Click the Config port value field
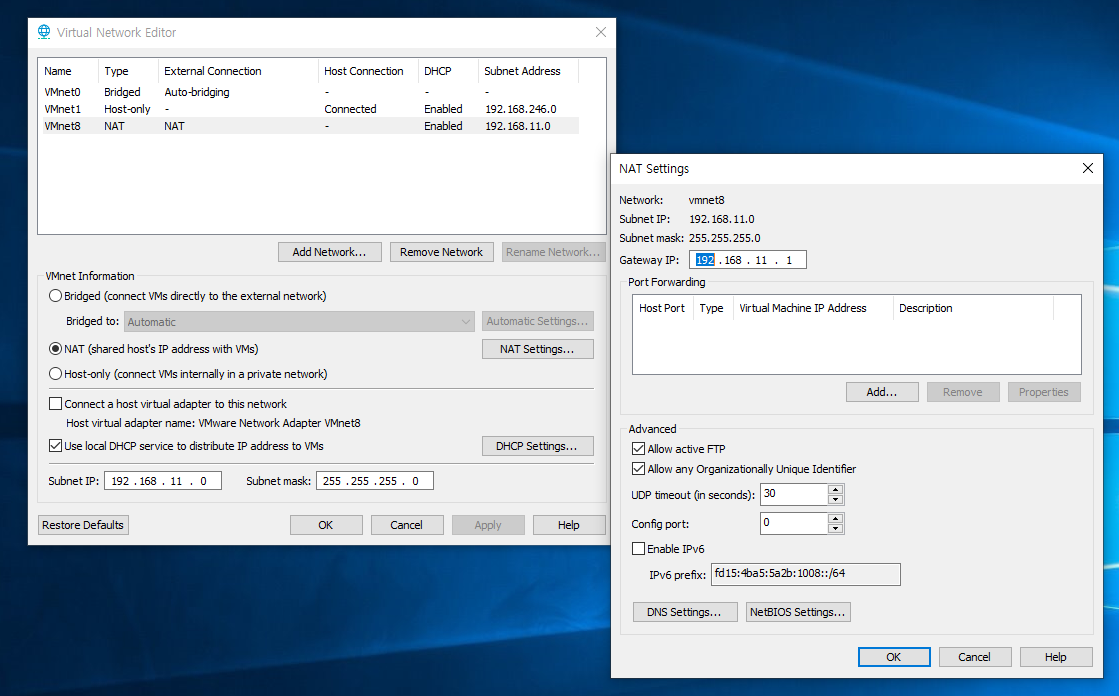 click(794, 523)
